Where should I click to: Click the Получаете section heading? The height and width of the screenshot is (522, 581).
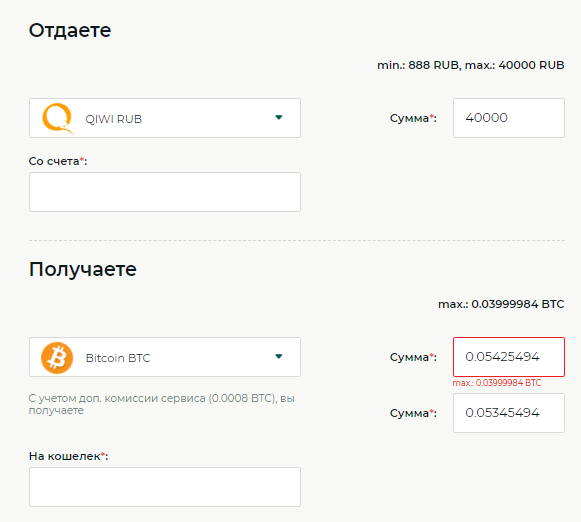[x=83, y=269]
